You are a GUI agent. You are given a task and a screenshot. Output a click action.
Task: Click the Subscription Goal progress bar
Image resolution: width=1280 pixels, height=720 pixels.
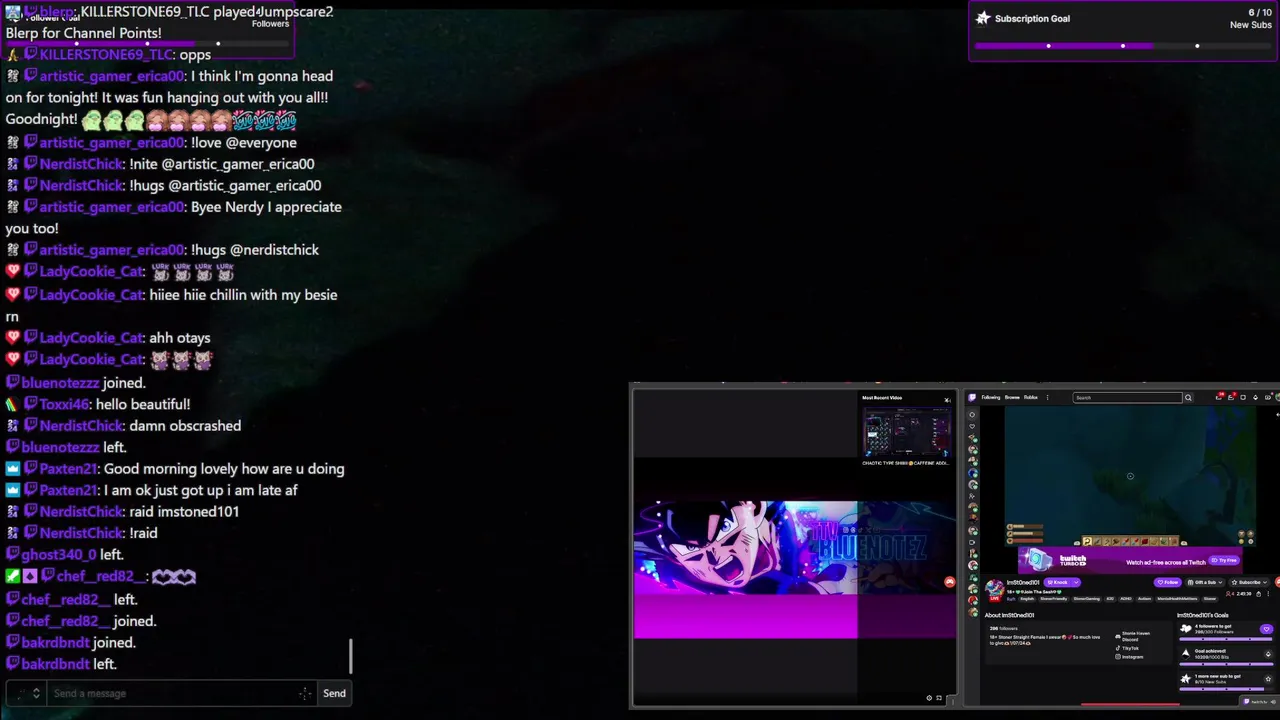pyautogui.click(x=1122, y=46)
